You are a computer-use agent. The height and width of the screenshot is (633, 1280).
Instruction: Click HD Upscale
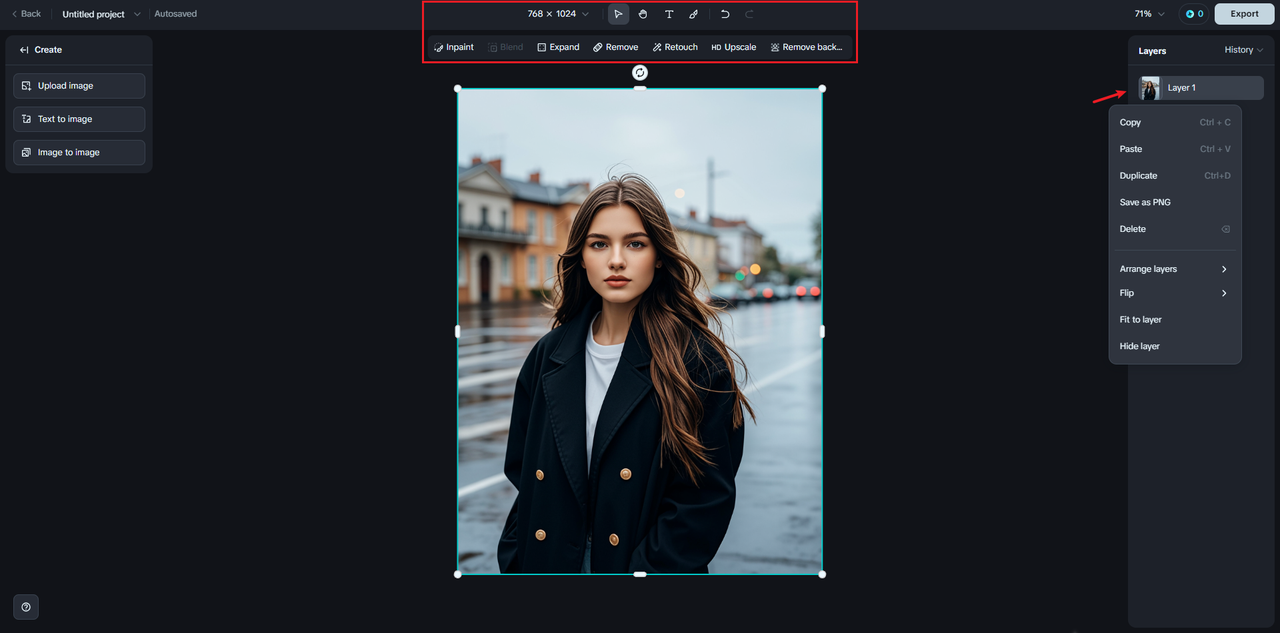pyautogui.click(x=734, y=47)
